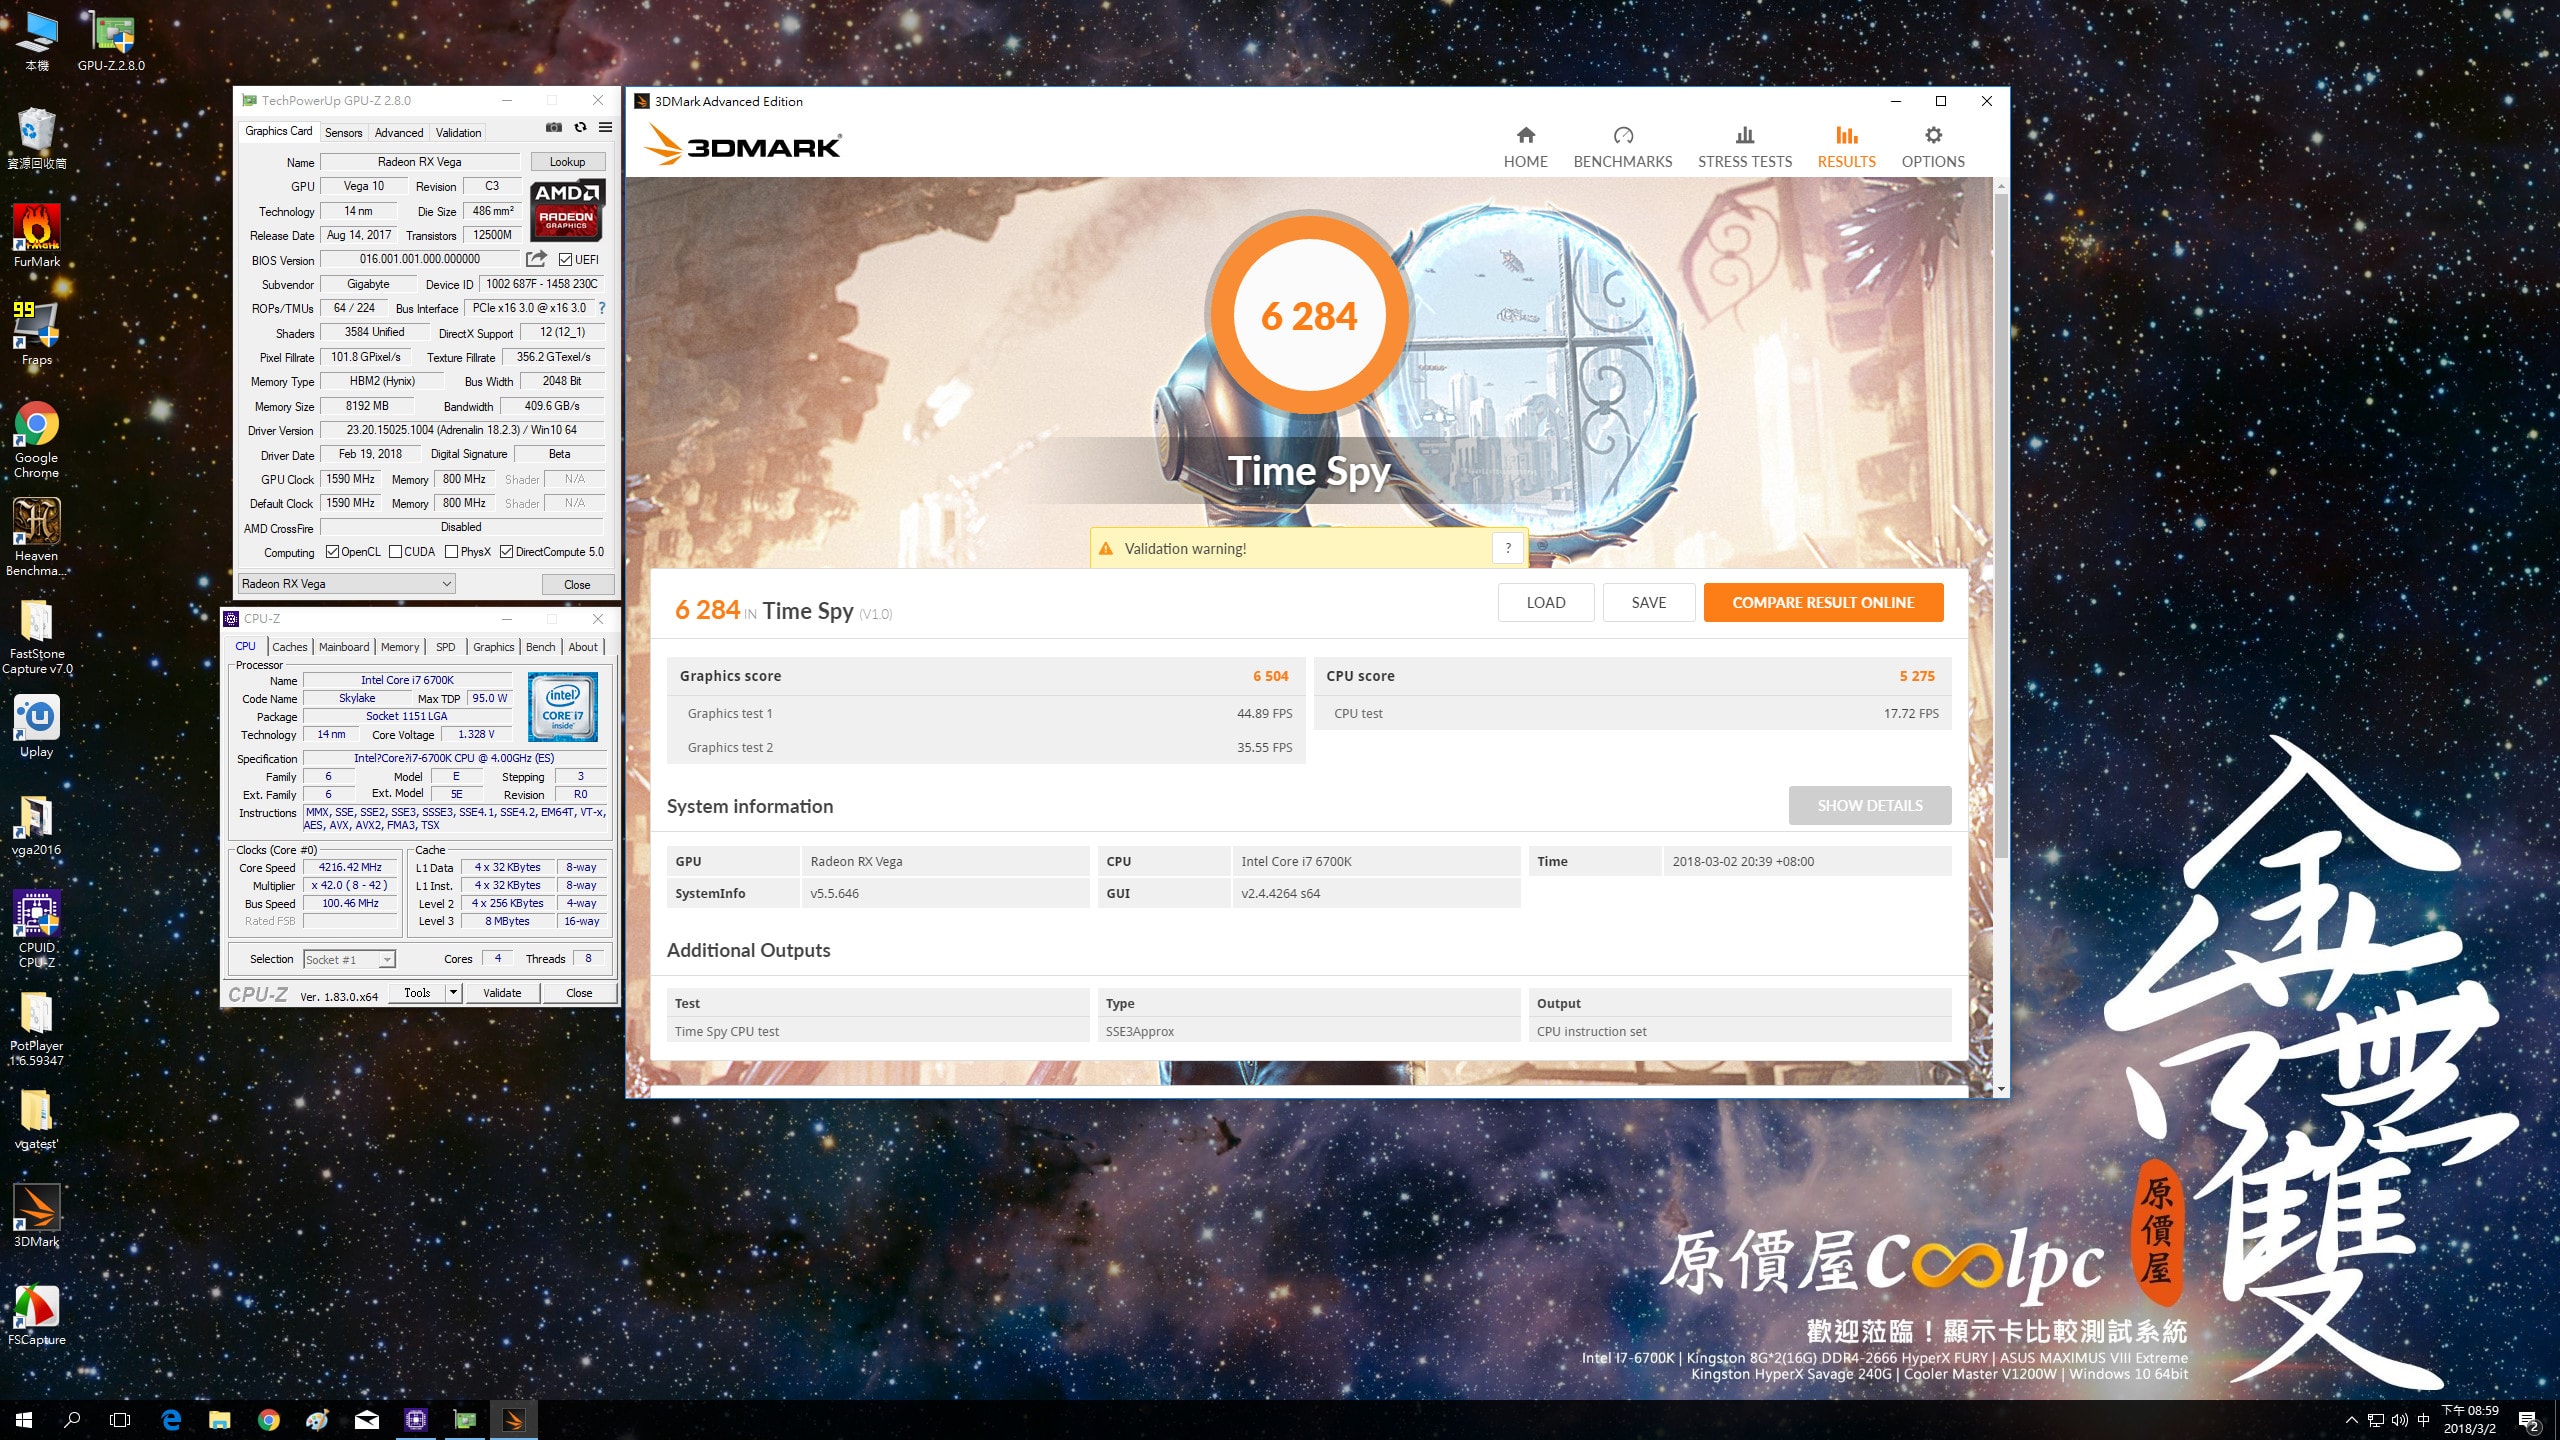
Task: Open the Uplay desktop icon
Action: [37, 727]
